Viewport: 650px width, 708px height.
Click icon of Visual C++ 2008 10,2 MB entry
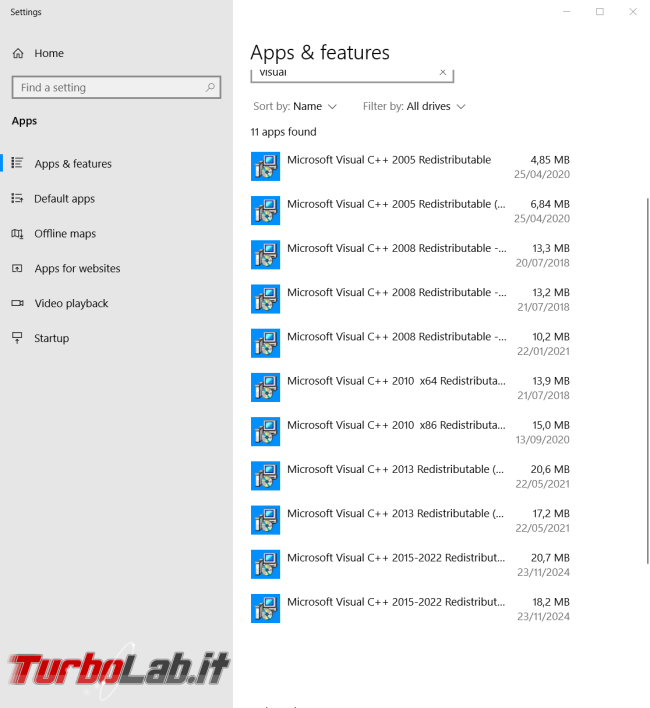coord(265,343)
